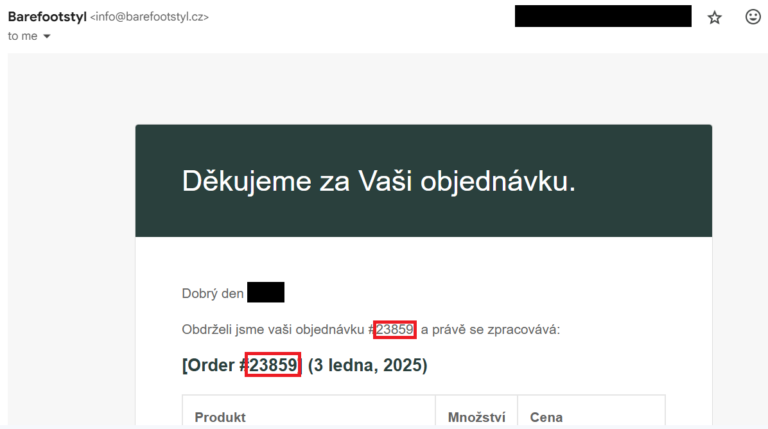This screenshot has width=768, height=429.
Task: Click the 'Dobrý den' greeting text
Action: point(213,293)
